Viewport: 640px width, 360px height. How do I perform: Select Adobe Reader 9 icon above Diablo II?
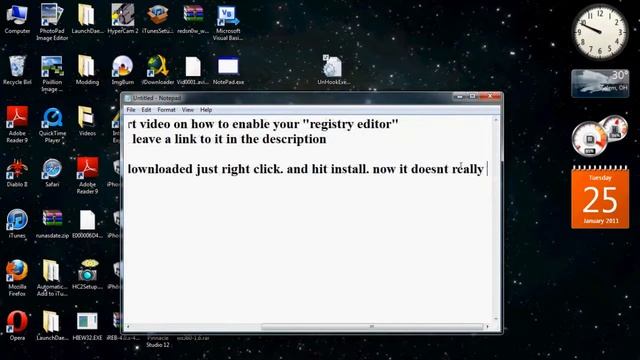[x=17, y=125]
